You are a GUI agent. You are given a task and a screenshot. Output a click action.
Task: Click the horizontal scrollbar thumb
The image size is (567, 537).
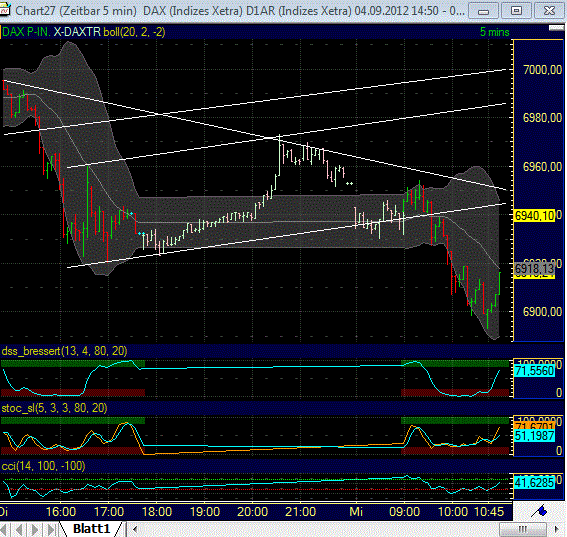pyautogui.click(x=523, y=529)
